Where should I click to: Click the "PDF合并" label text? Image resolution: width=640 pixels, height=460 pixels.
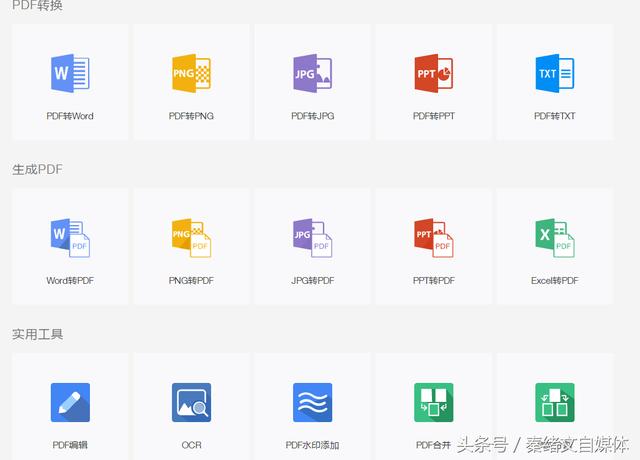tap(433, 445)
